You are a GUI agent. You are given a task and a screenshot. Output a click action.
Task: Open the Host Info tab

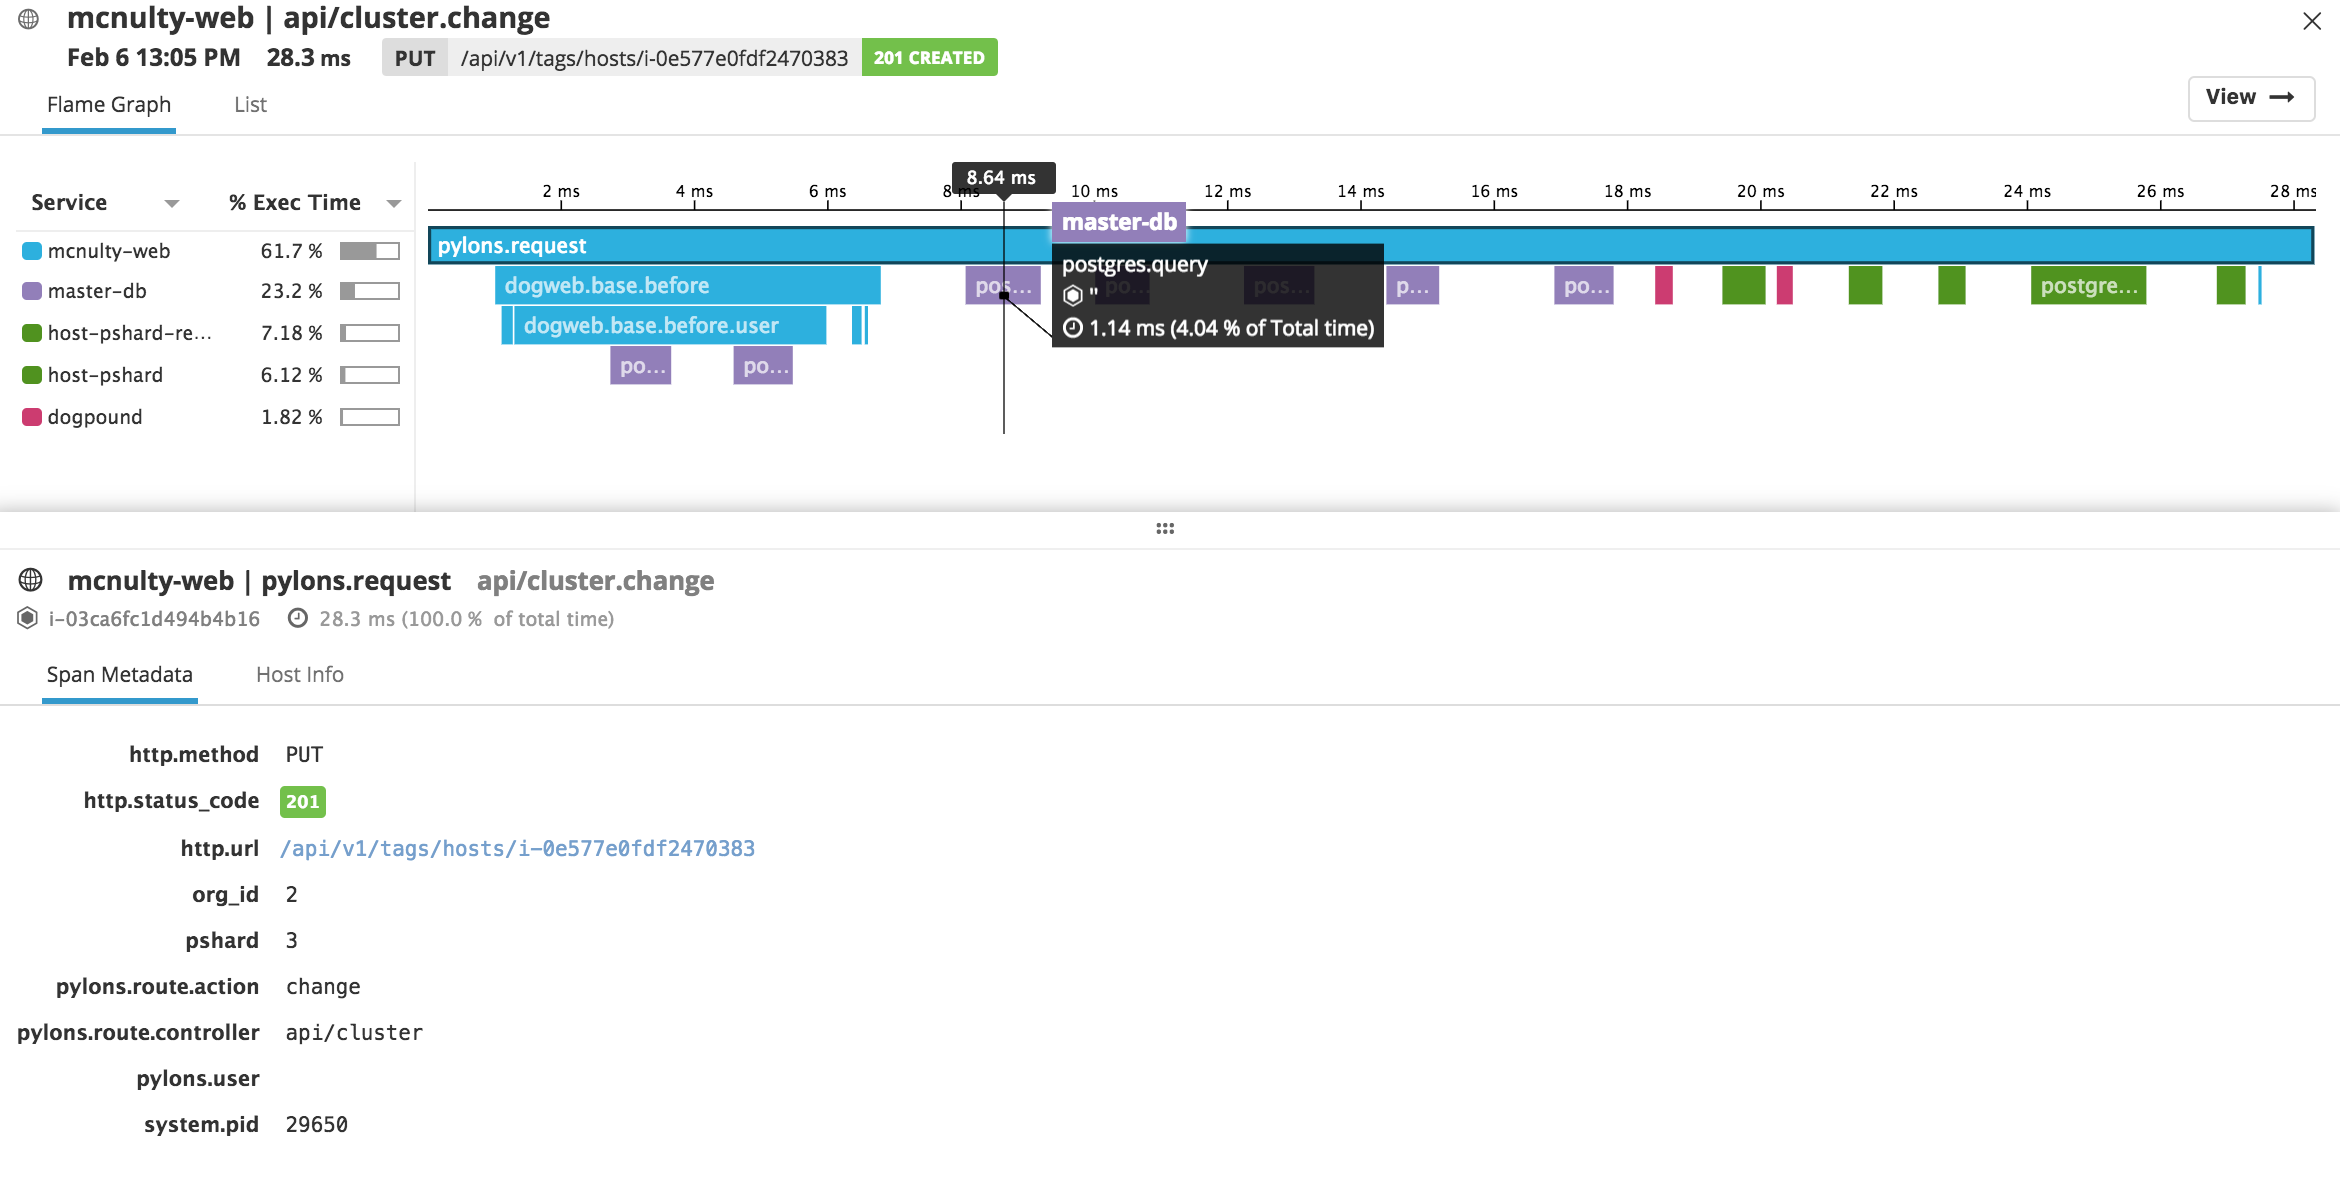(x=299, y=675)
